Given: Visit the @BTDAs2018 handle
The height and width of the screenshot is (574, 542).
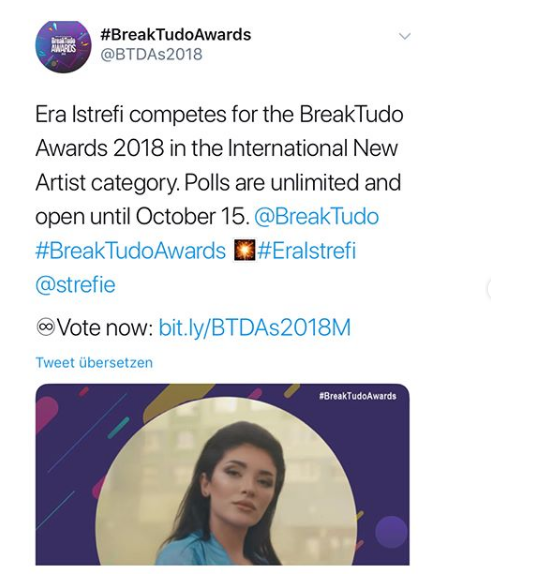Looking at the screenshot, I should (x=151, y=55).
